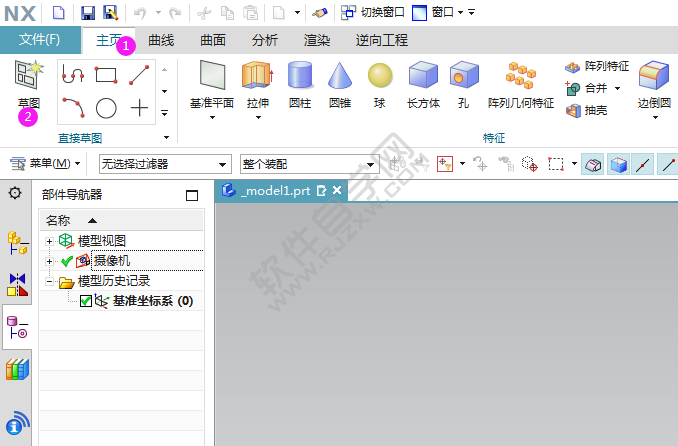Image resolution: width=678 pixels, height=446 pixels.
Task: Open the Reuse Library books sidebar icon
Action: [x=17, y=370]
